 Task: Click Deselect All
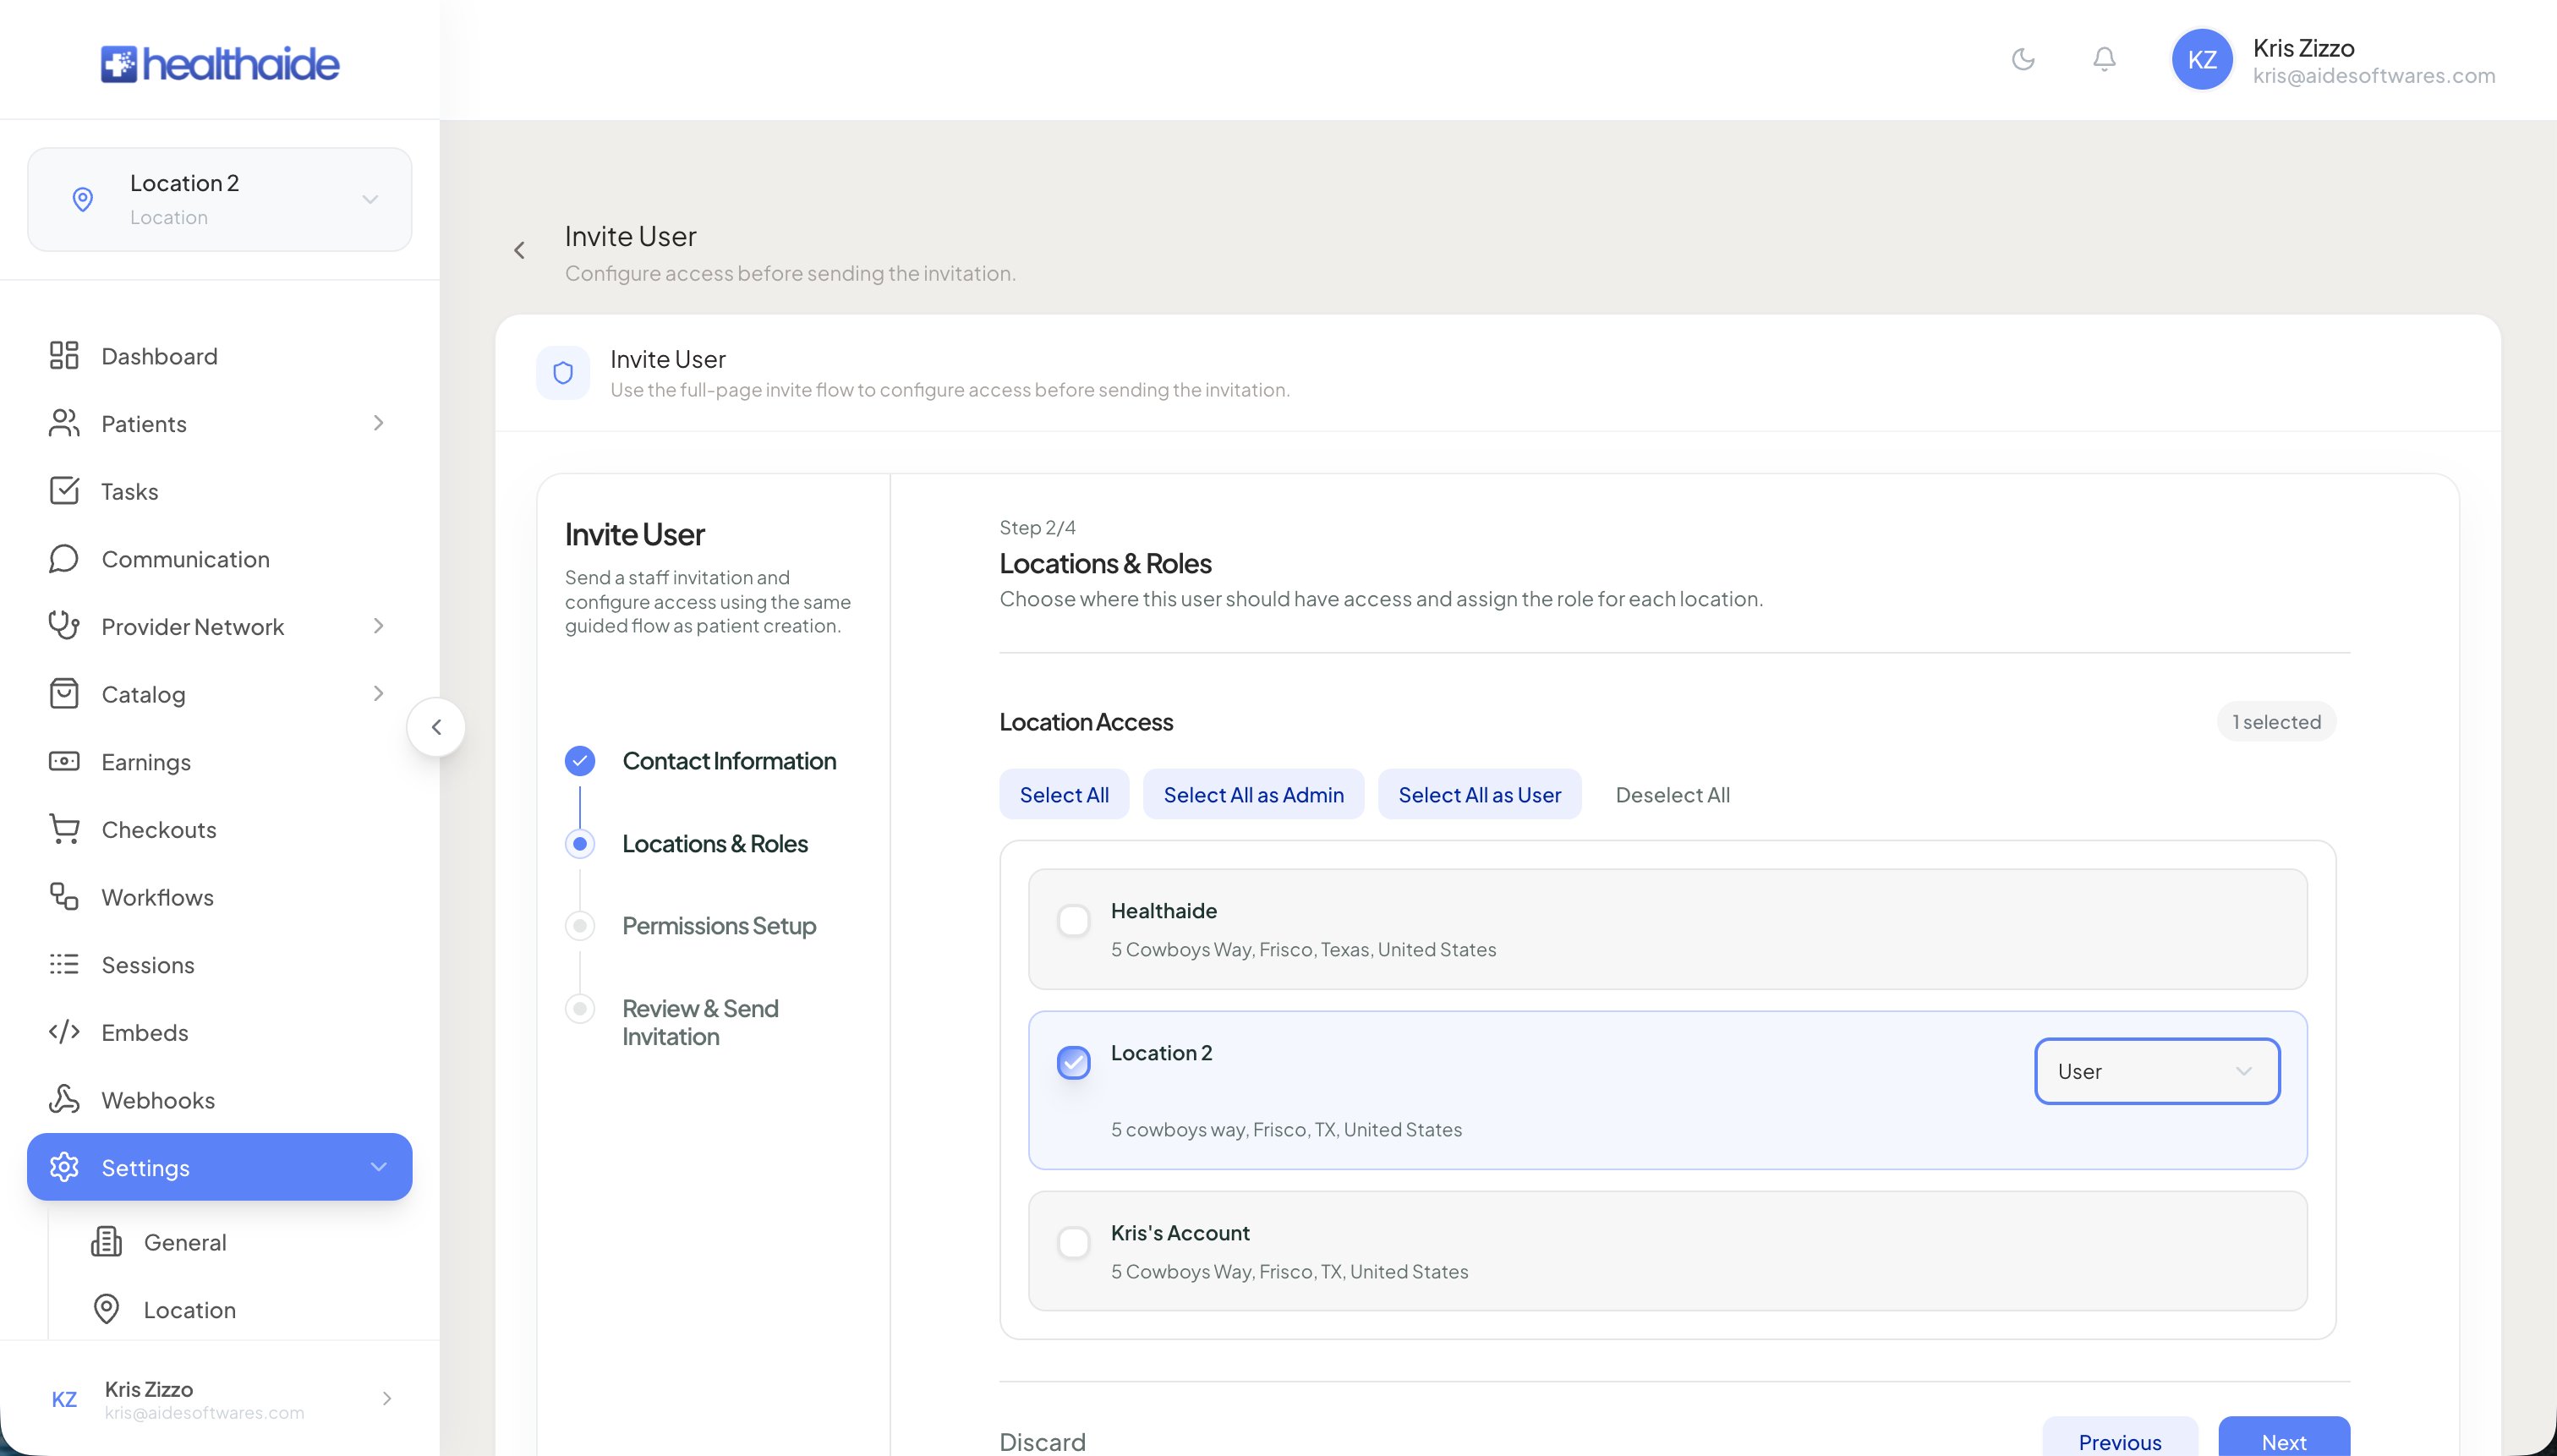coord(1672,794)
